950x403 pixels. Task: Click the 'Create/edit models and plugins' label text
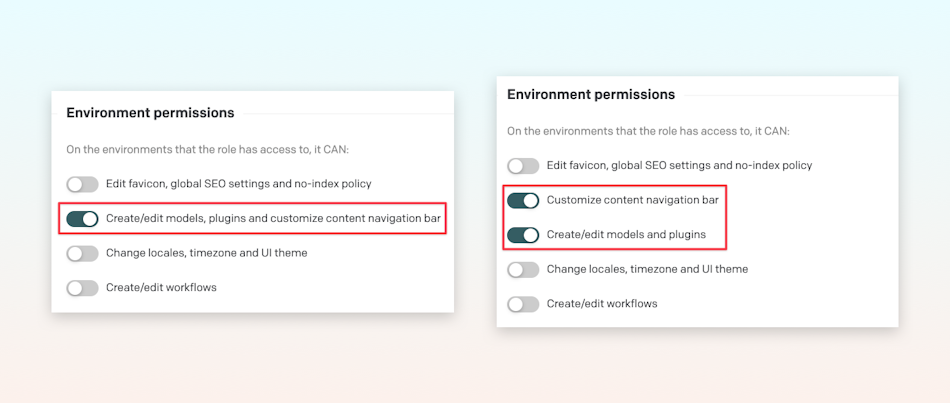tap(626, 235)
